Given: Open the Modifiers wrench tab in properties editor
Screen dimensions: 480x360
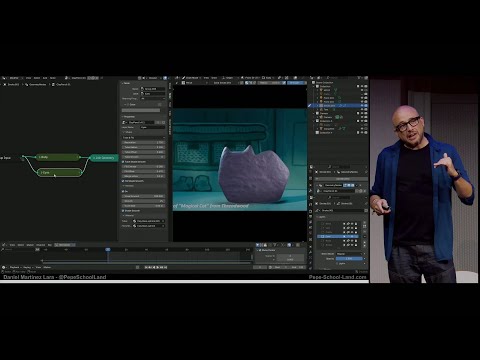Looking at the screenshot, I should pyautogui.click(x=310, y=191).
